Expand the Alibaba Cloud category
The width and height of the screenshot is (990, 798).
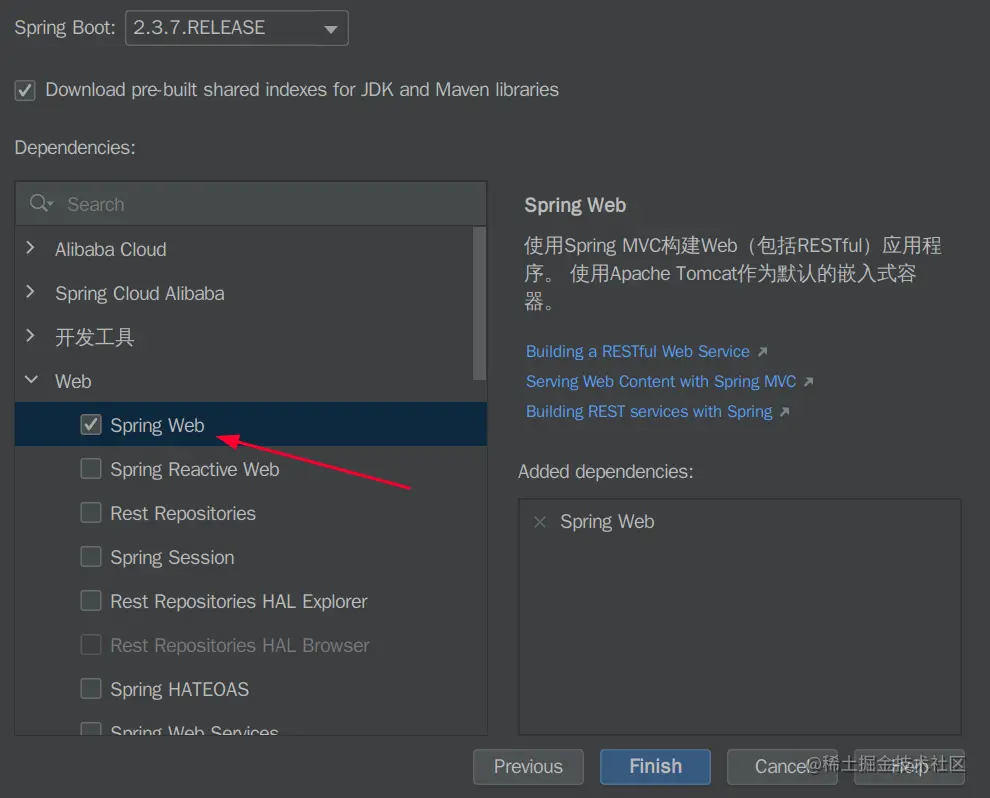30,248
